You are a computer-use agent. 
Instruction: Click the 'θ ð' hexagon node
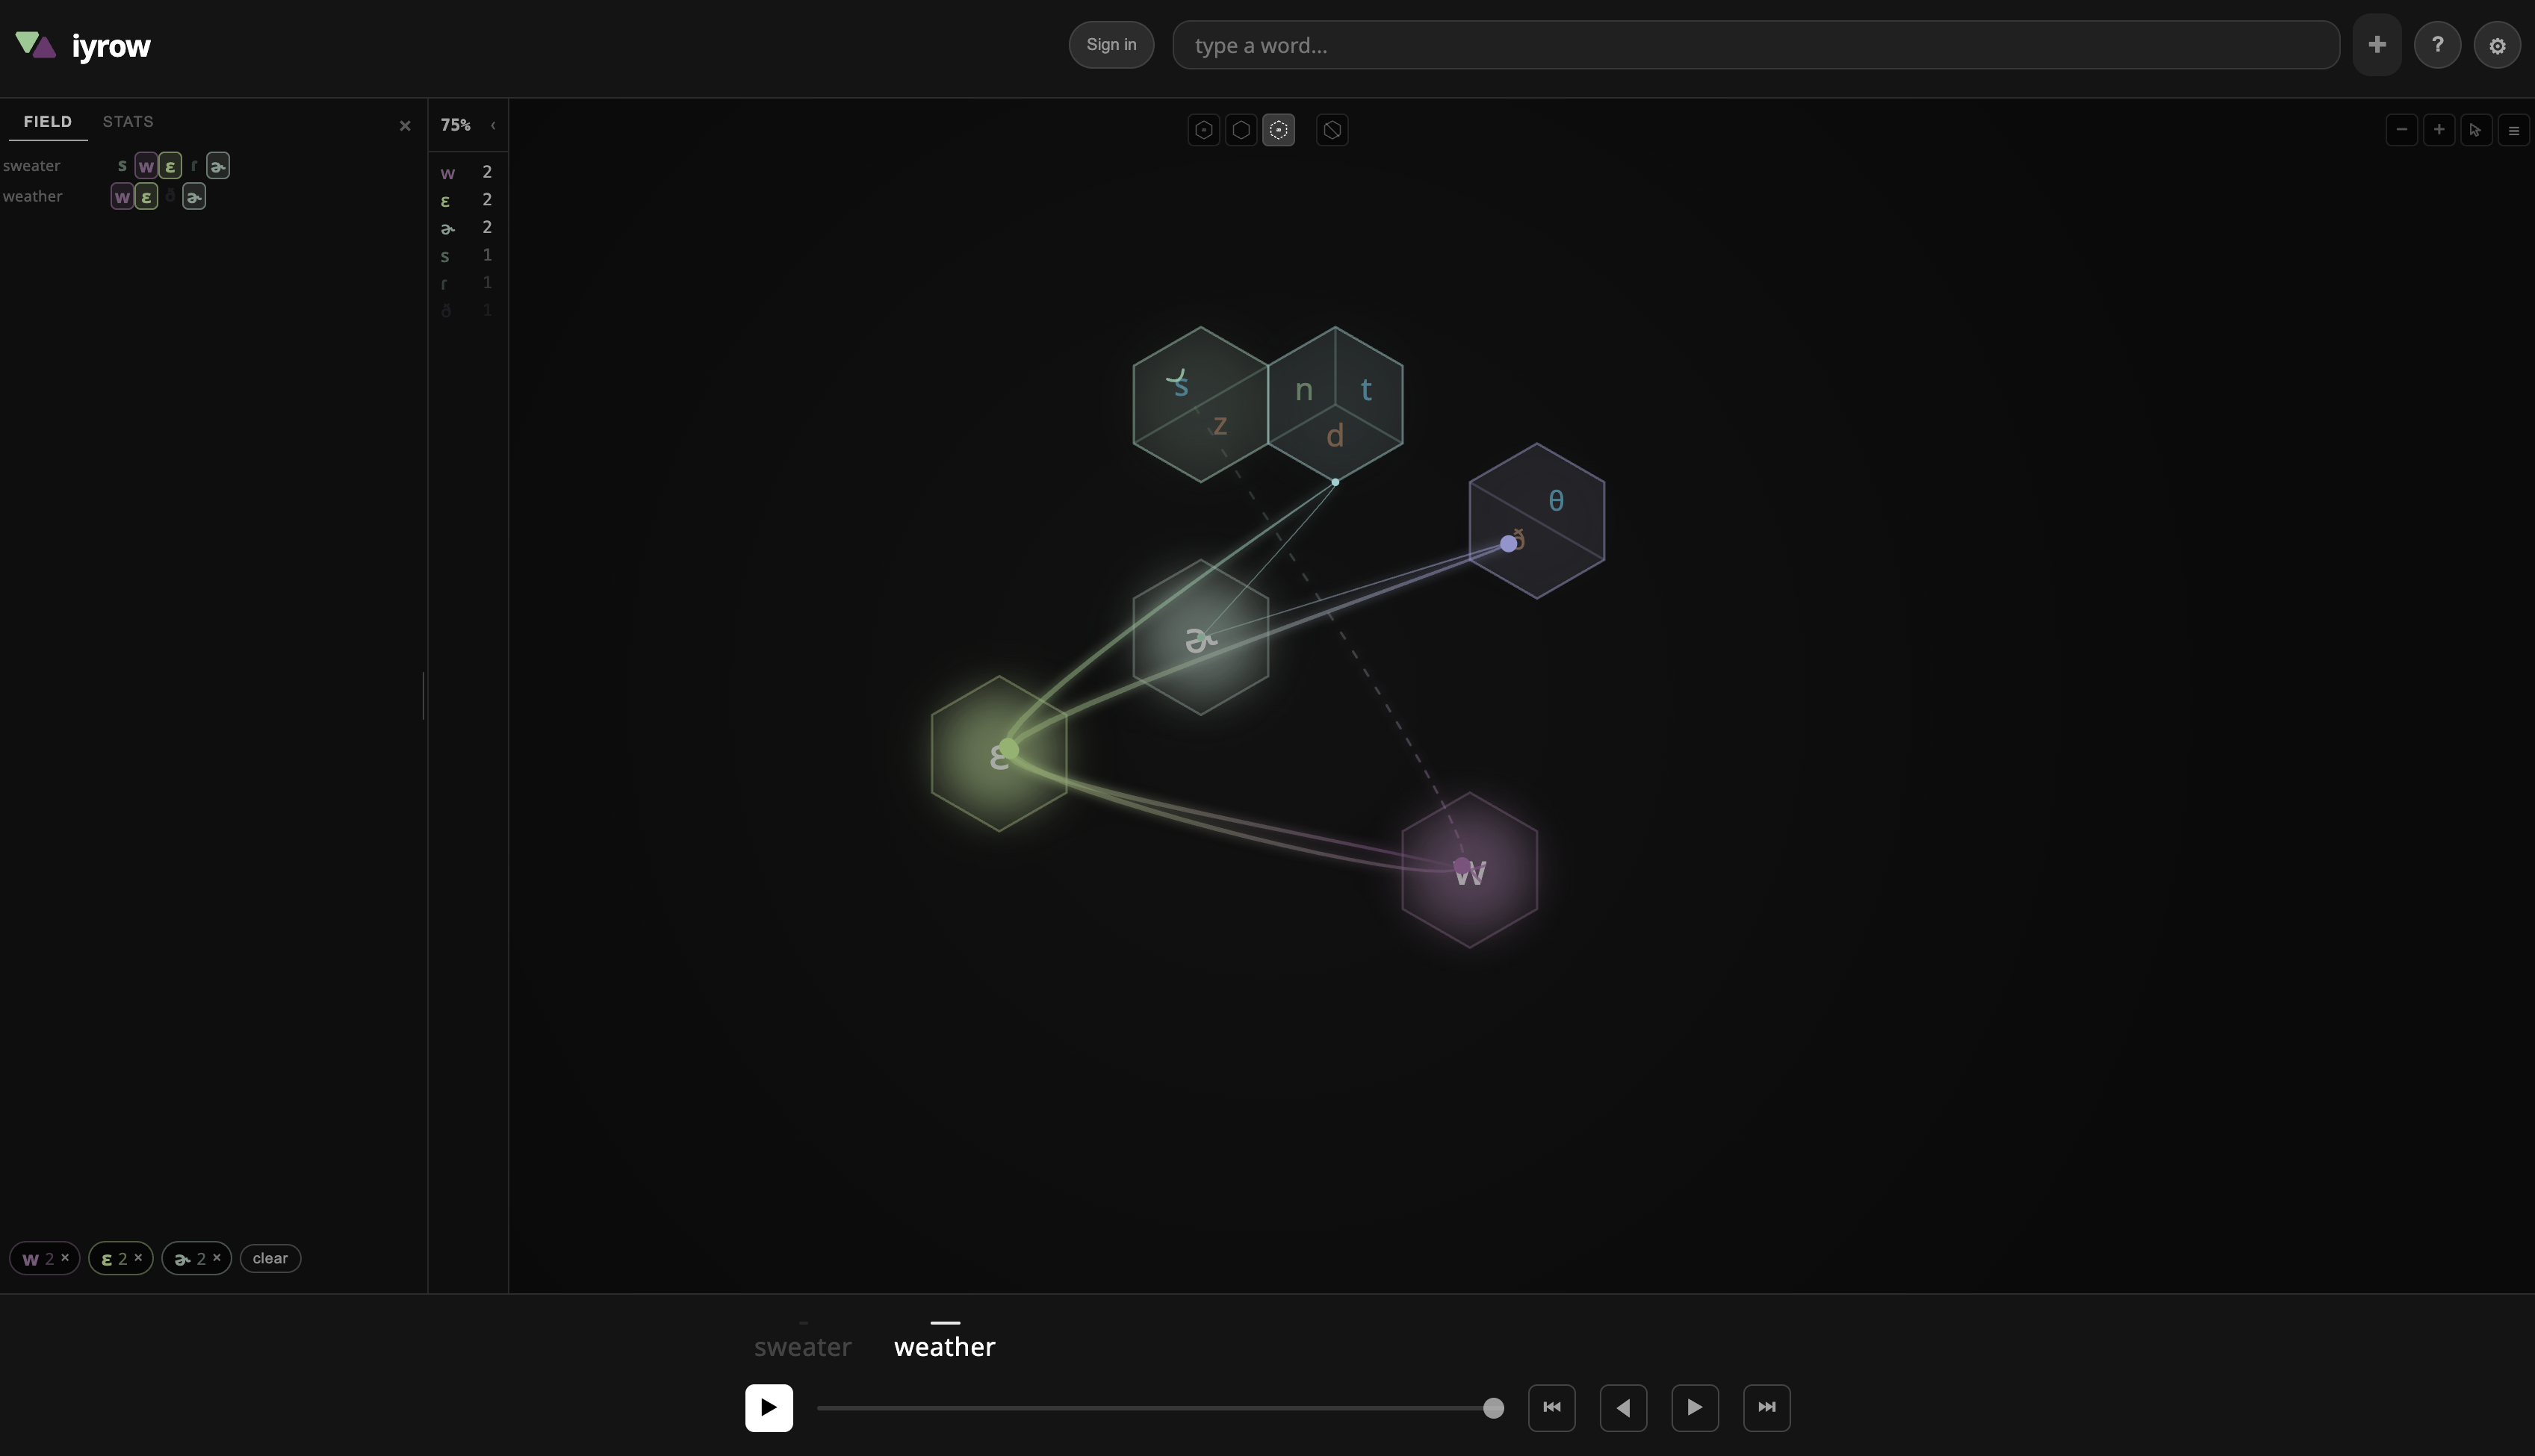(1537, 521)
